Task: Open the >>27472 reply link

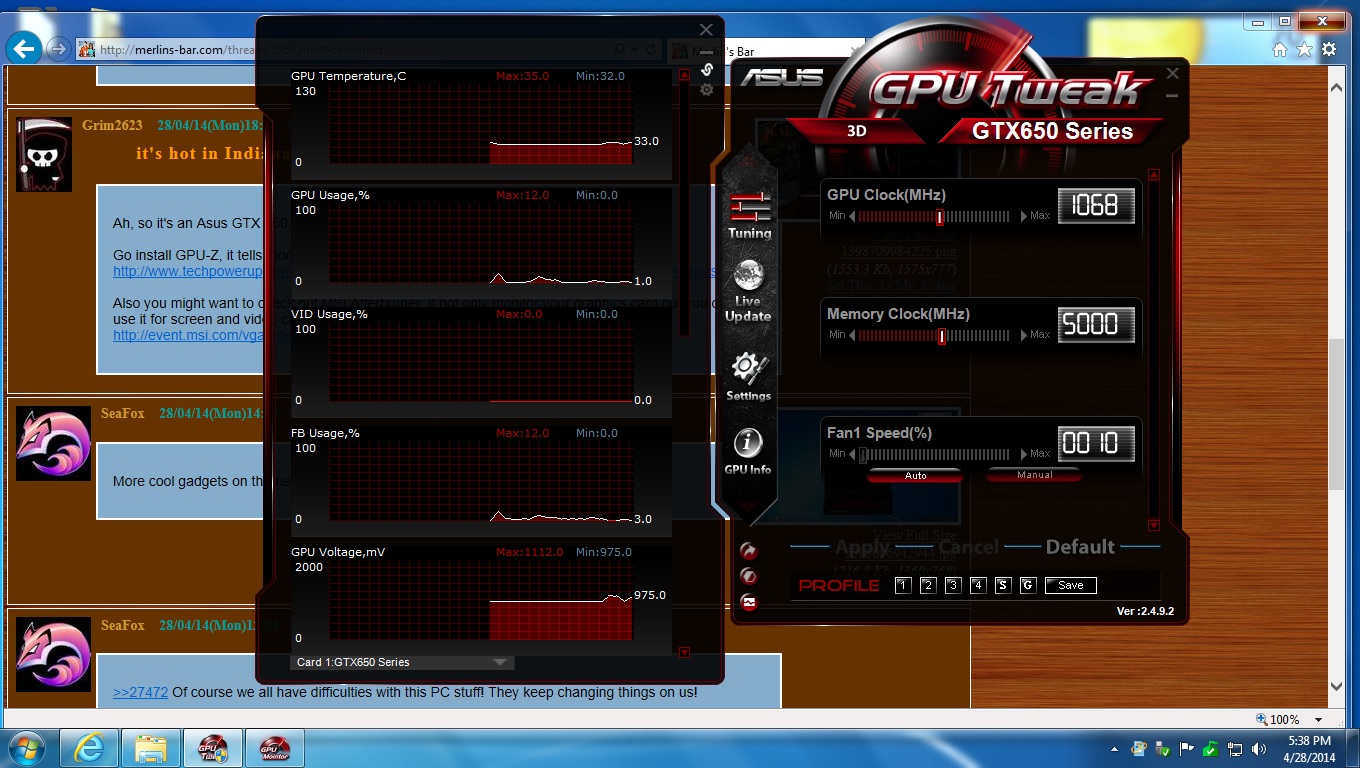Action: [x=140, y=692]
